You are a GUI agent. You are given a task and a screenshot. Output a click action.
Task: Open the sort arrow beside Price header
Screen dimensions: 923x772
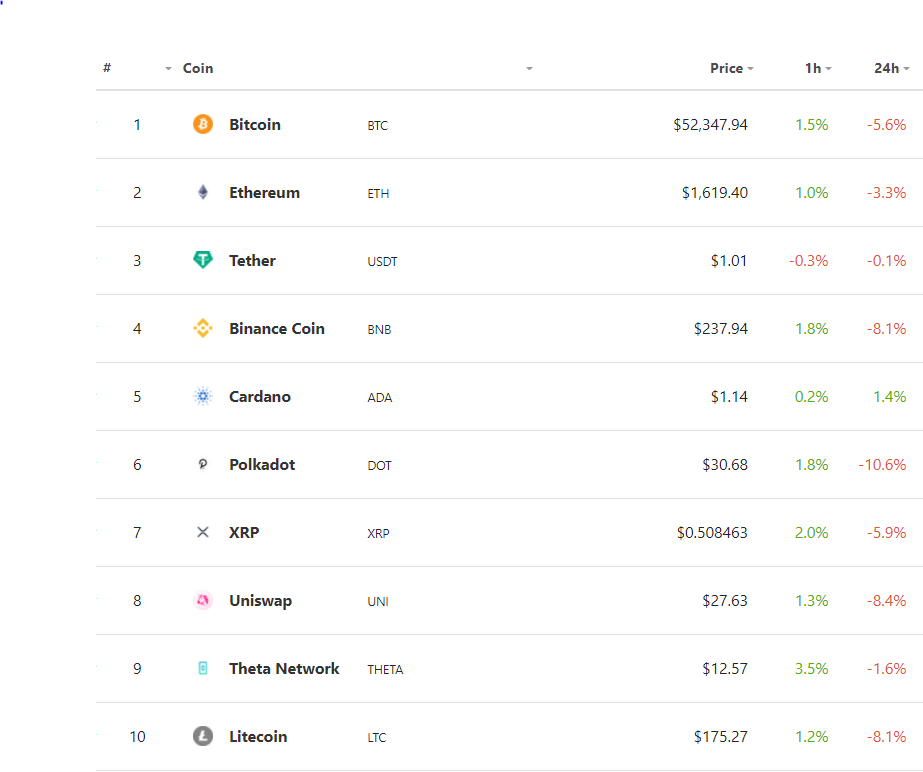coord(750,69)
